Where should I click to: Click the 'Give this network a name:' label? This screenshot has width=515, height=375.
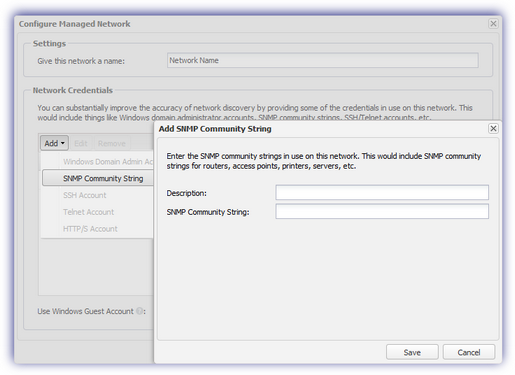(x=81, y=61)
